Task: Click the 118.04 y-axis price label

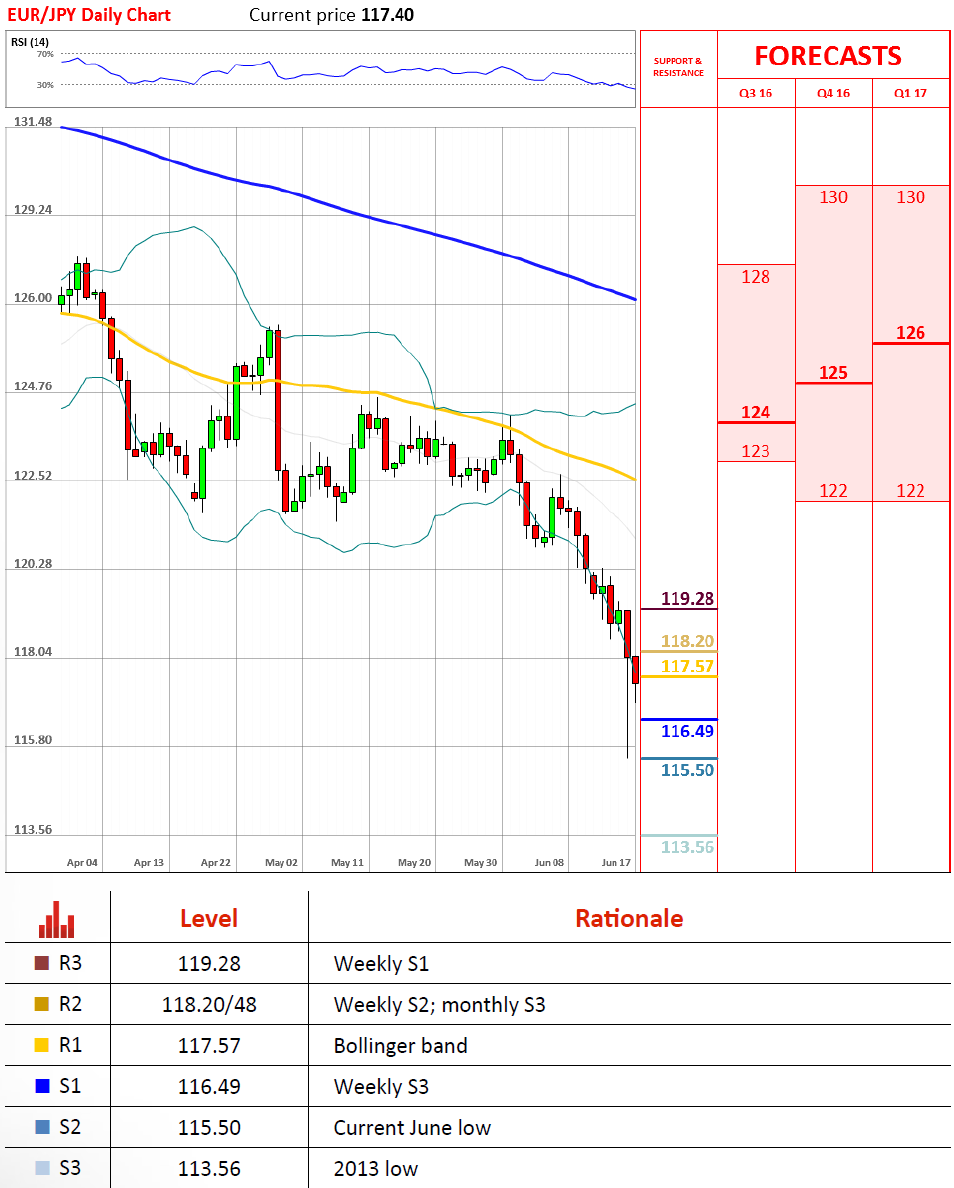Action: [x=33, y=652]
